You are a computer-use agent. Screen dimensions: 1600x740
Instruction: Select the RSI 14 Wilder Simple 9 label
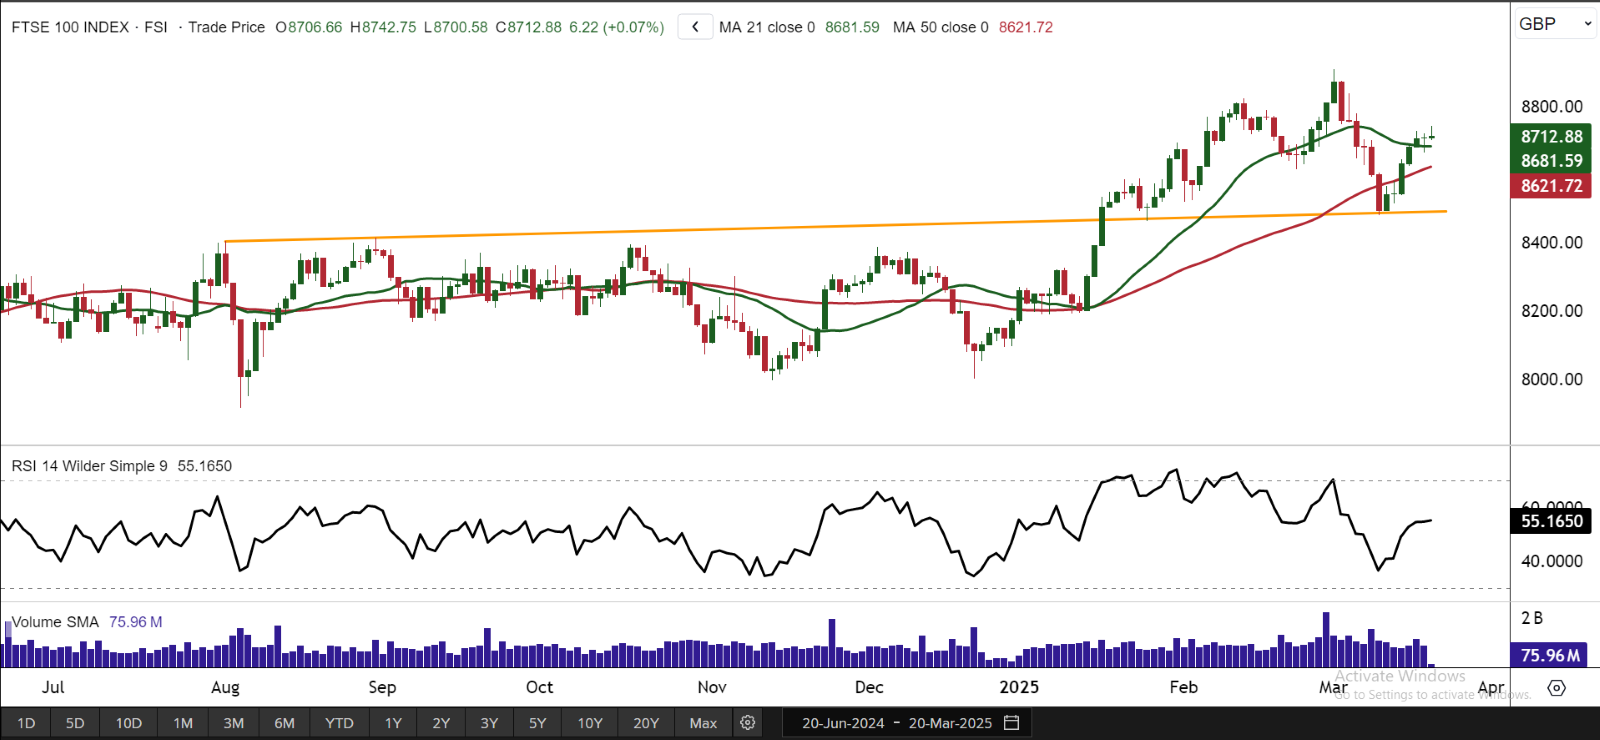coord(90,466)
